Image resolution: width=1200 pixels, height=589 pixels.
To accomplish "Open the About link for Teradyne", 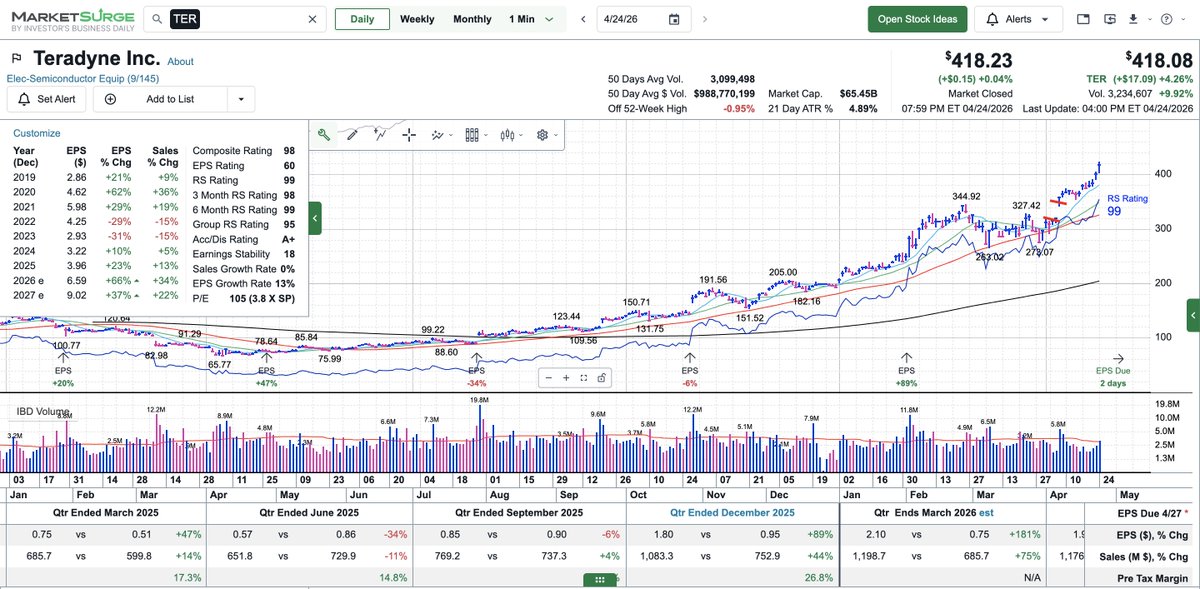I will click(x=180, y=61).
